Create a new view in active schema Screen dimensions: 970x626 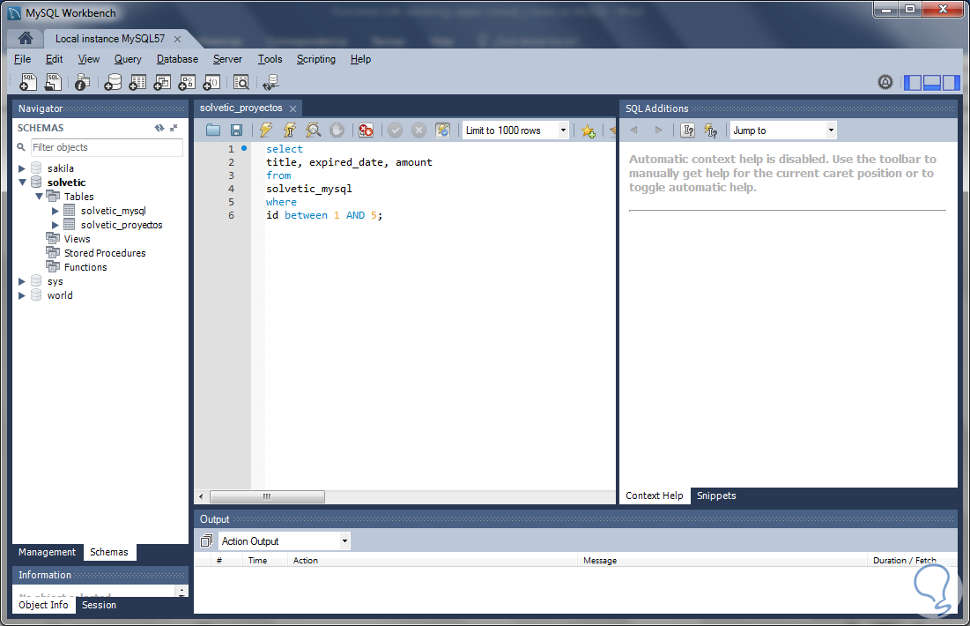(x=162, y=82)
